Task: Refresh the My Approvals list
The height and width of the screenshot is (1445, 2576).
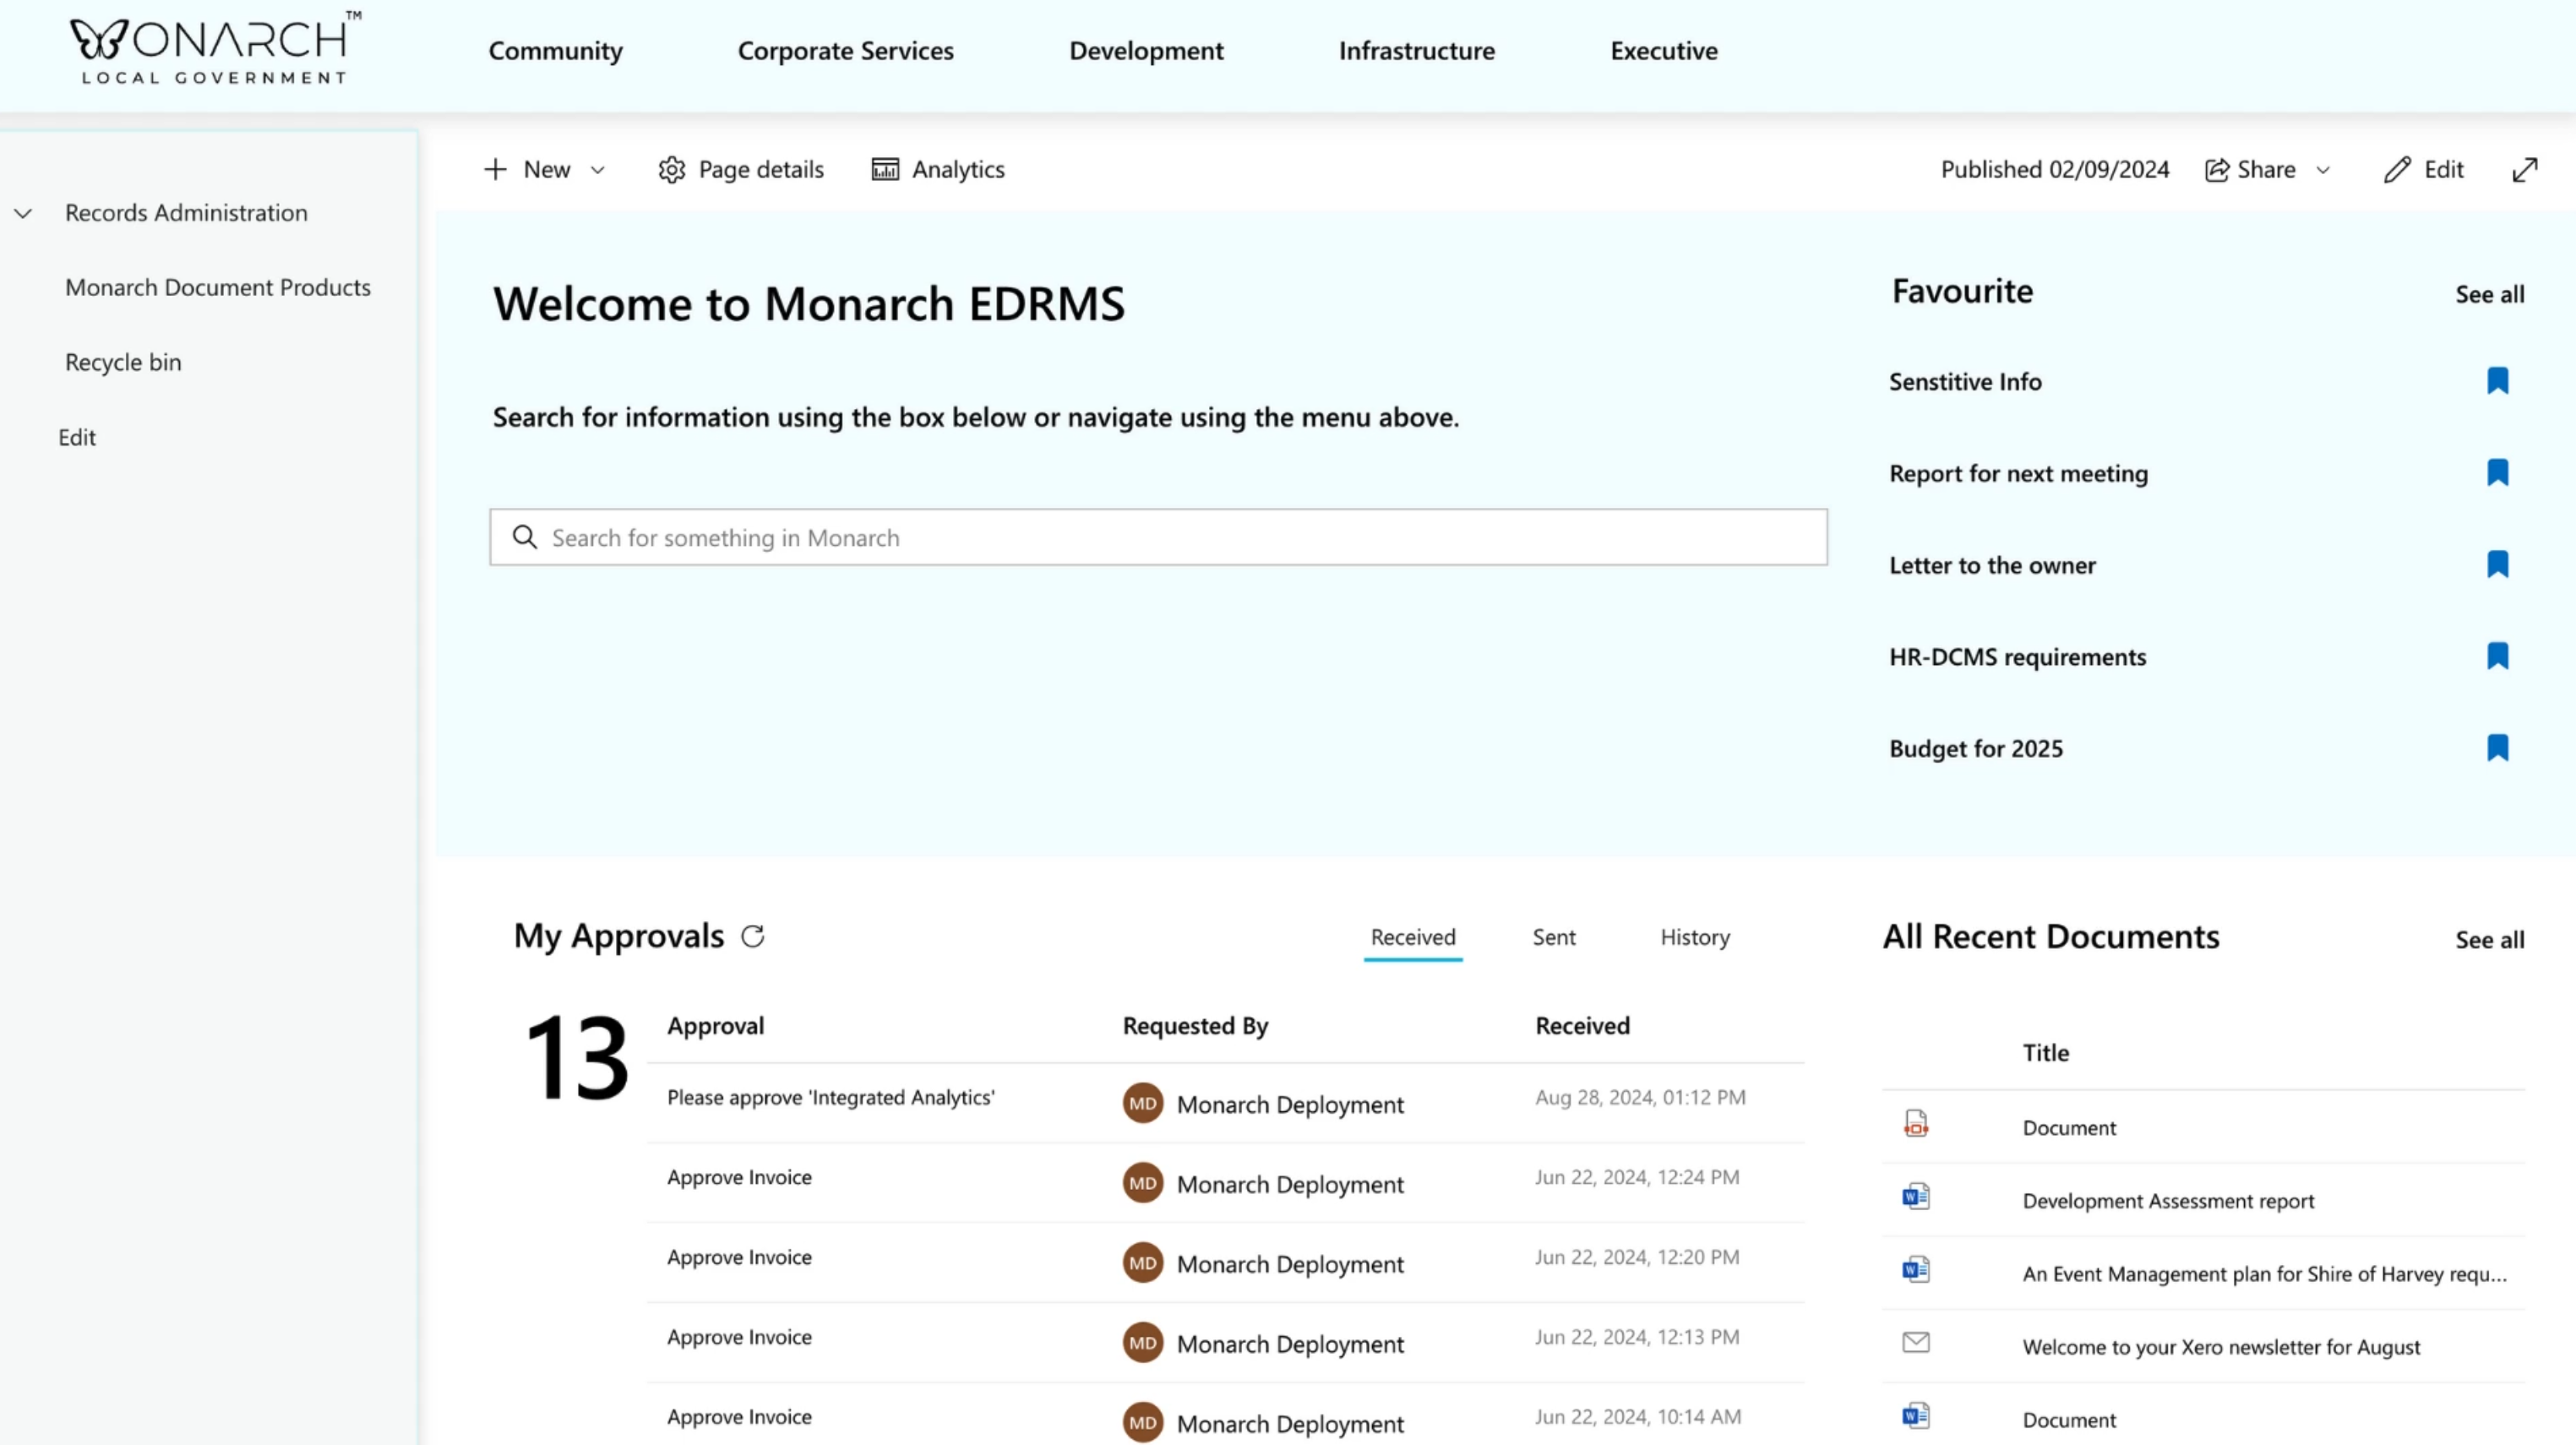Action: point(754,936)
